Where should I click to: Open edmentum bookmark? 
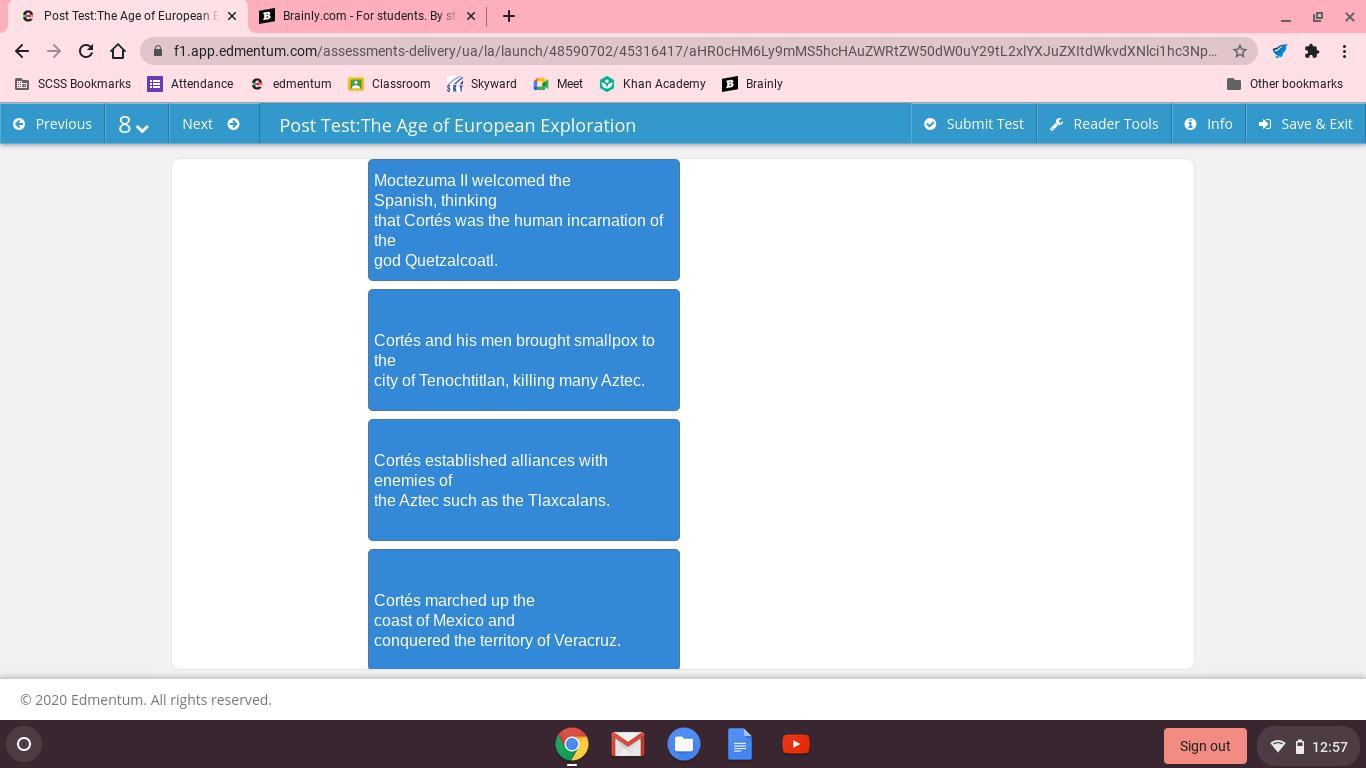click(x=290, y=84)
